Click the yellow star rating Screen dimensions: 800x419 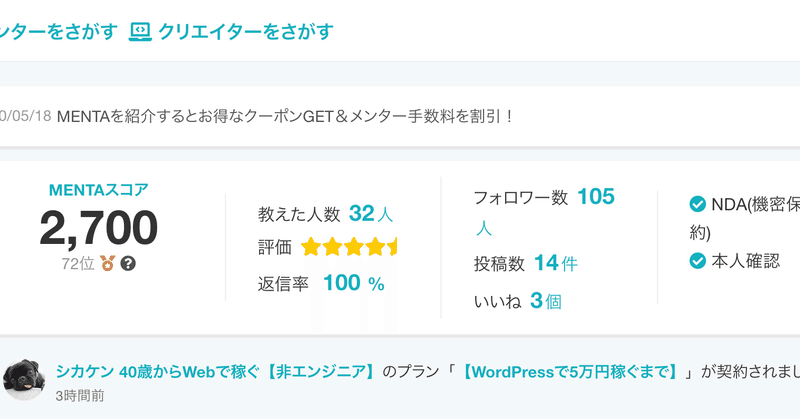348,247
